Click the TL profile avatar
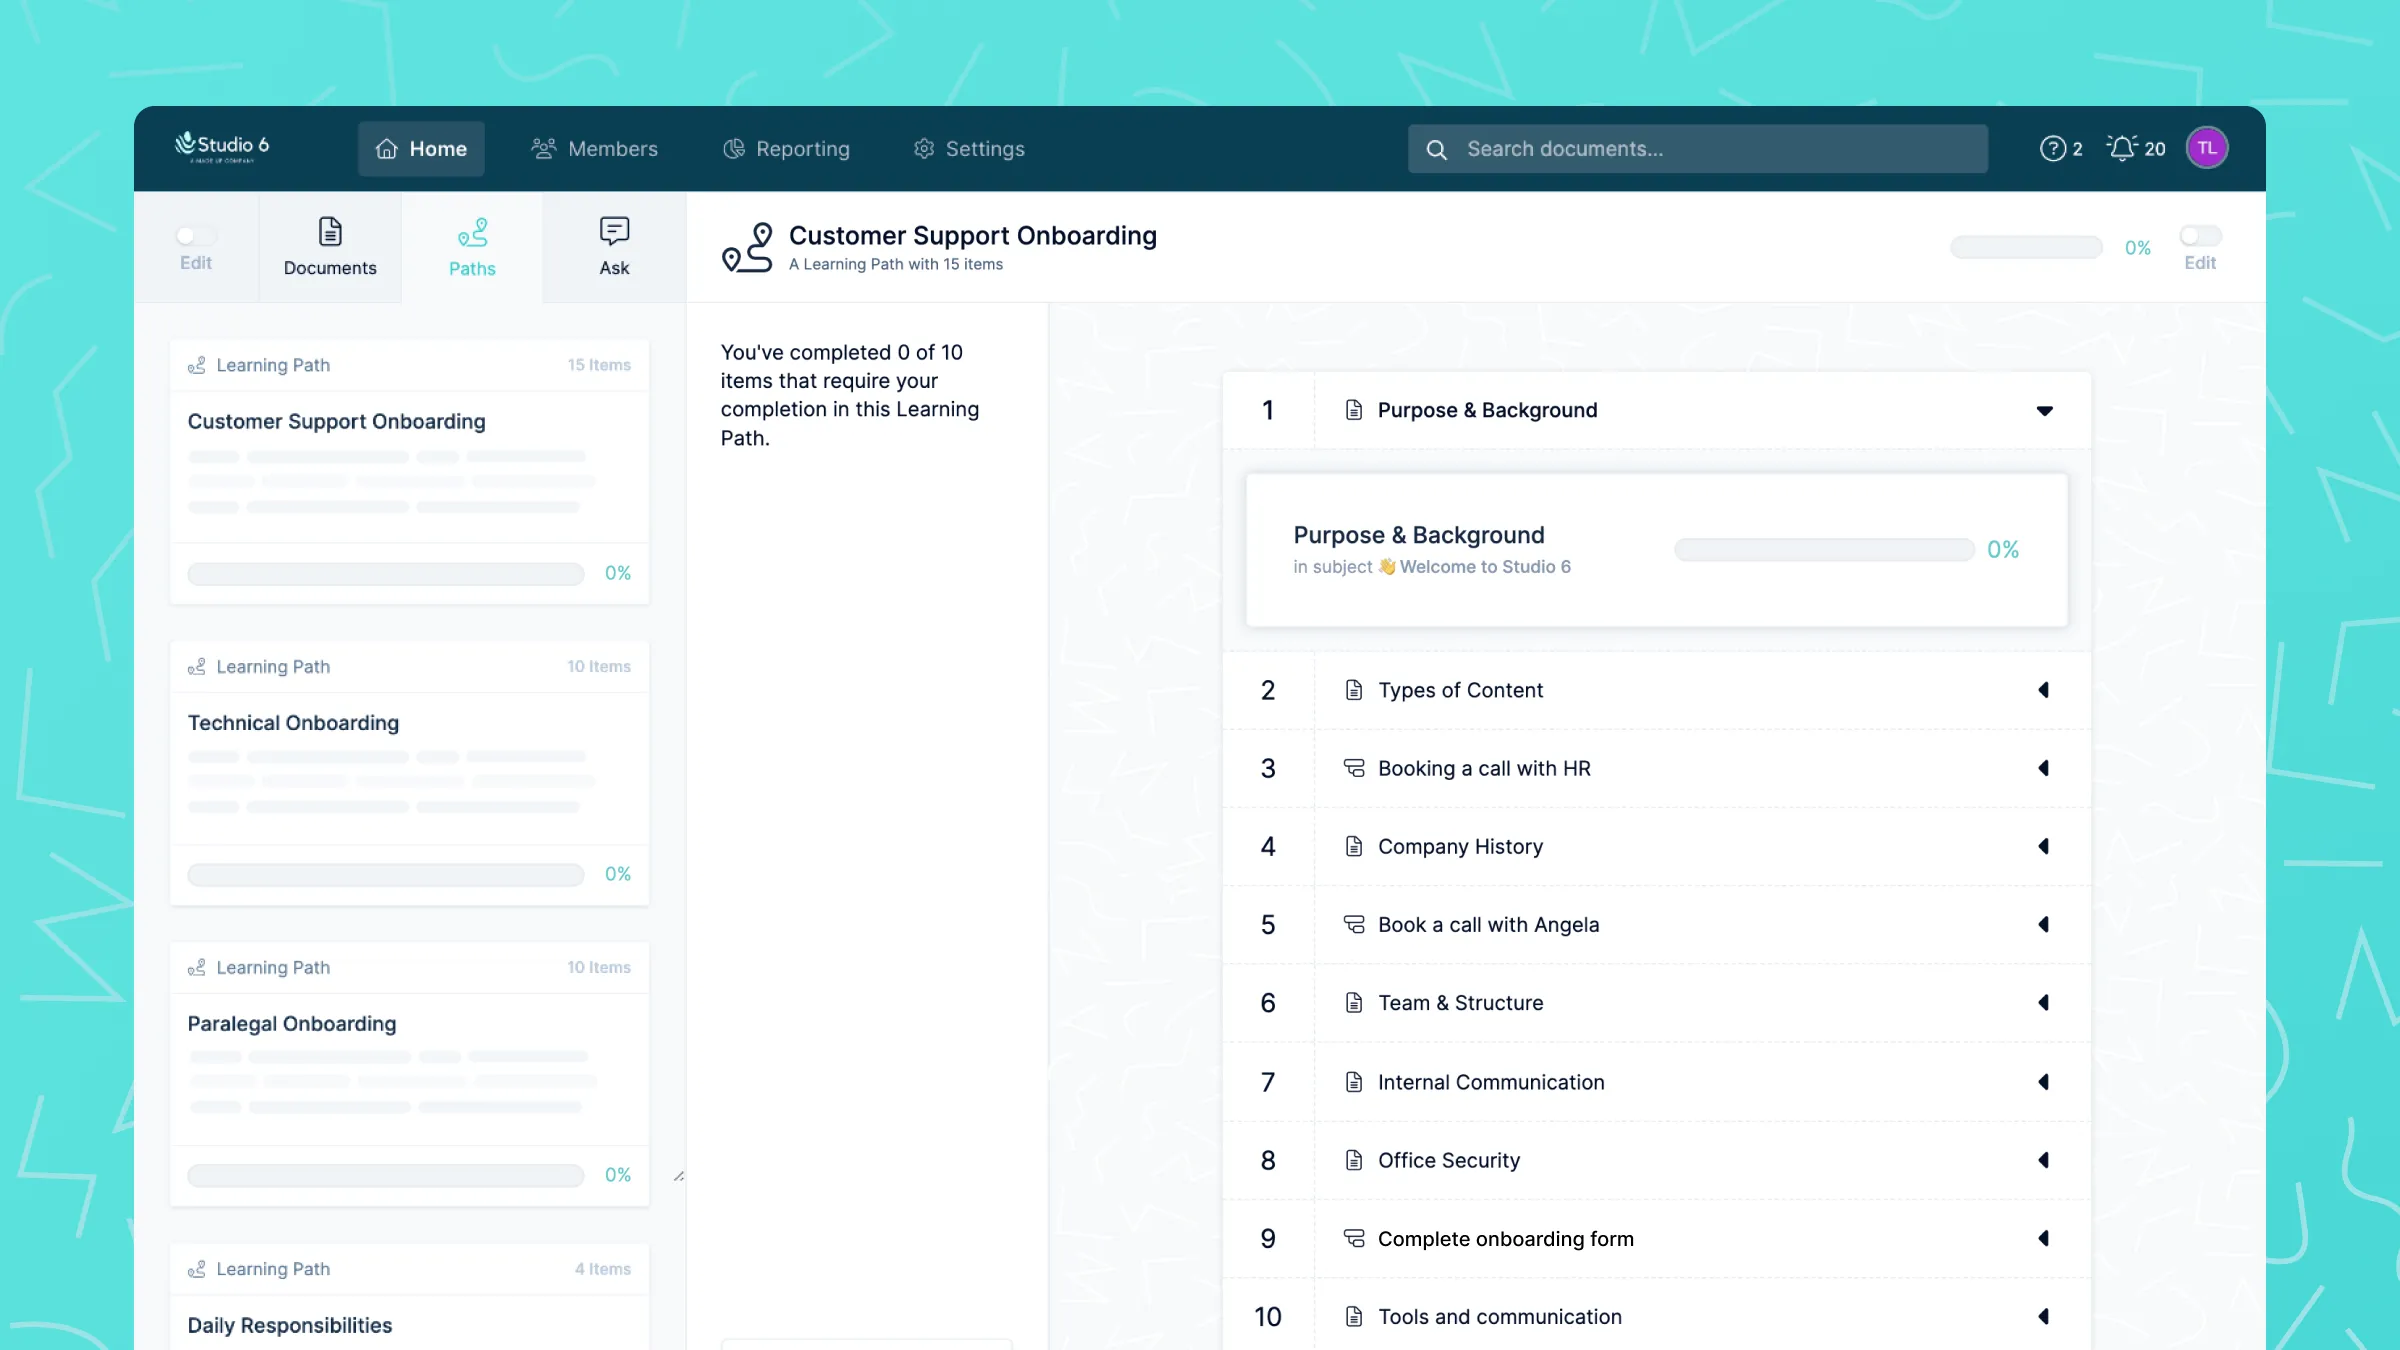This screenshot has width=2400, height=1350. coord(2207,147)
